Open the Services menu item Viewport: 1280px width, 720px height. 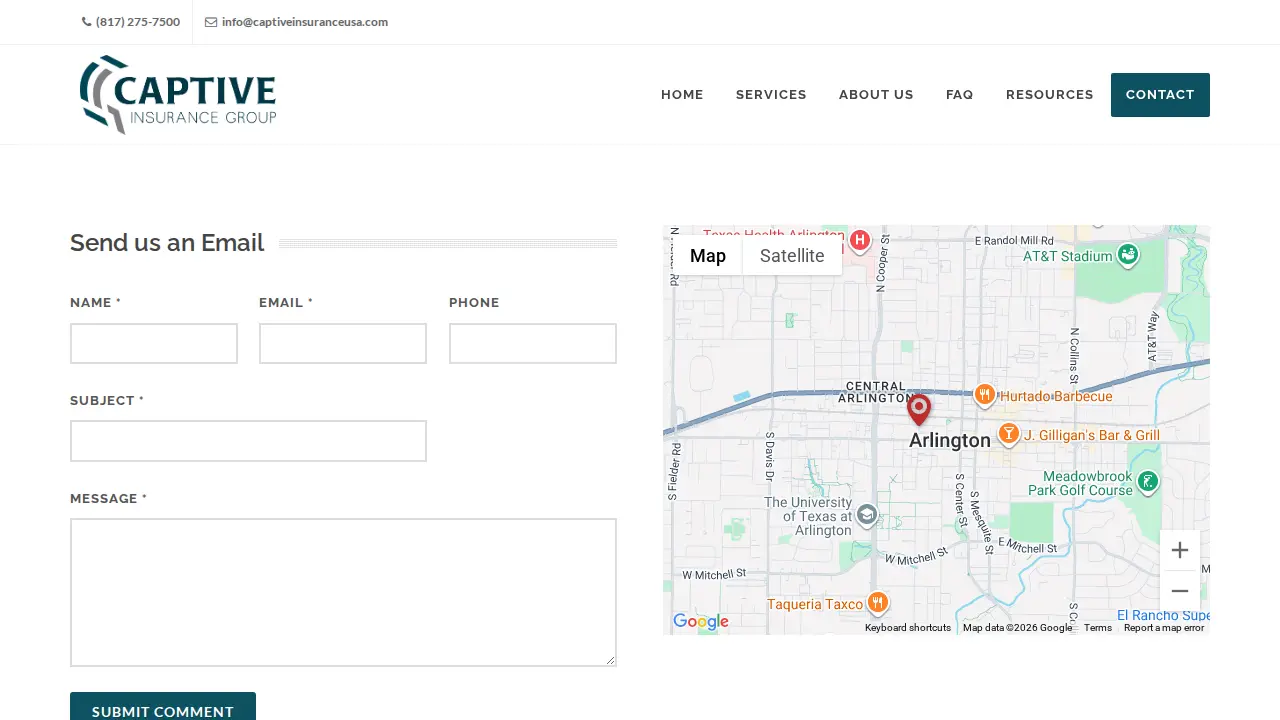771,95
